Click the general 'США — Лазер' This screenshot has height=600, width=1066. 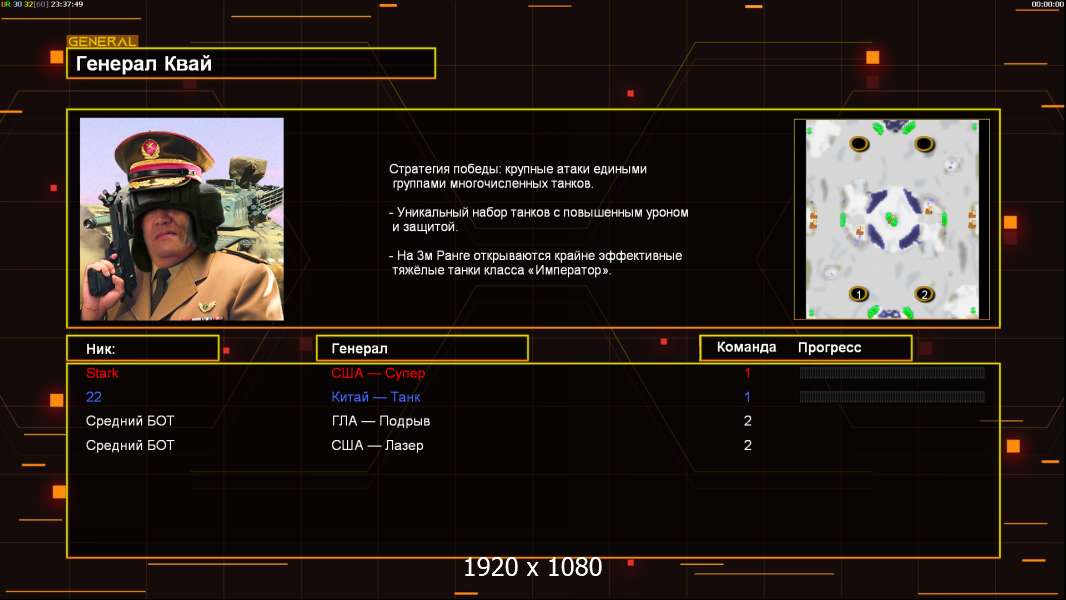tap(377, 446)
